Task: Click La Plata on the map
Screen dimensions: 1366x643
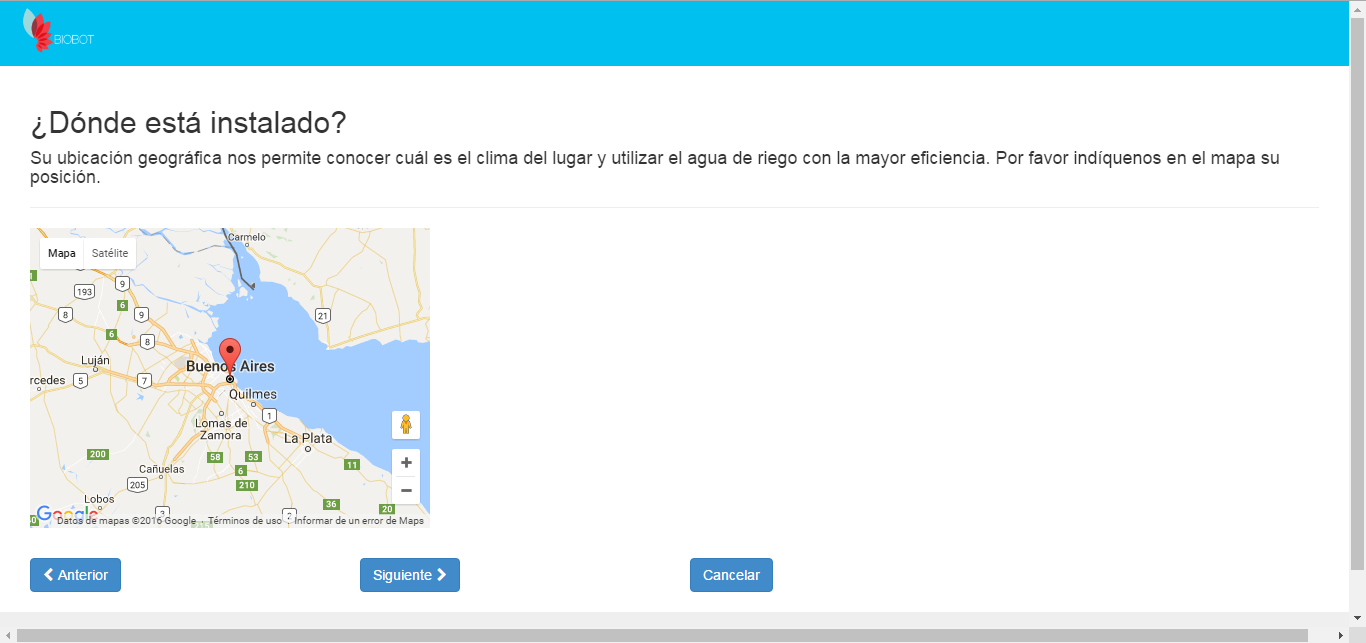Action: [308, 438]
